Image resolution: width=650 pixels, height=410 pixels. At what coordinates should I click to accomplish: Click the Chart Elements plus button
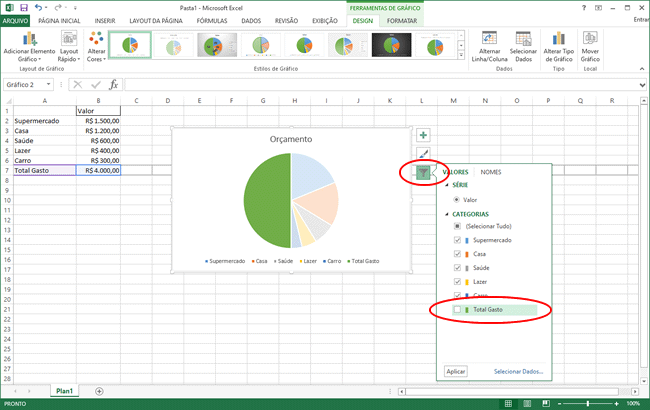423,135
